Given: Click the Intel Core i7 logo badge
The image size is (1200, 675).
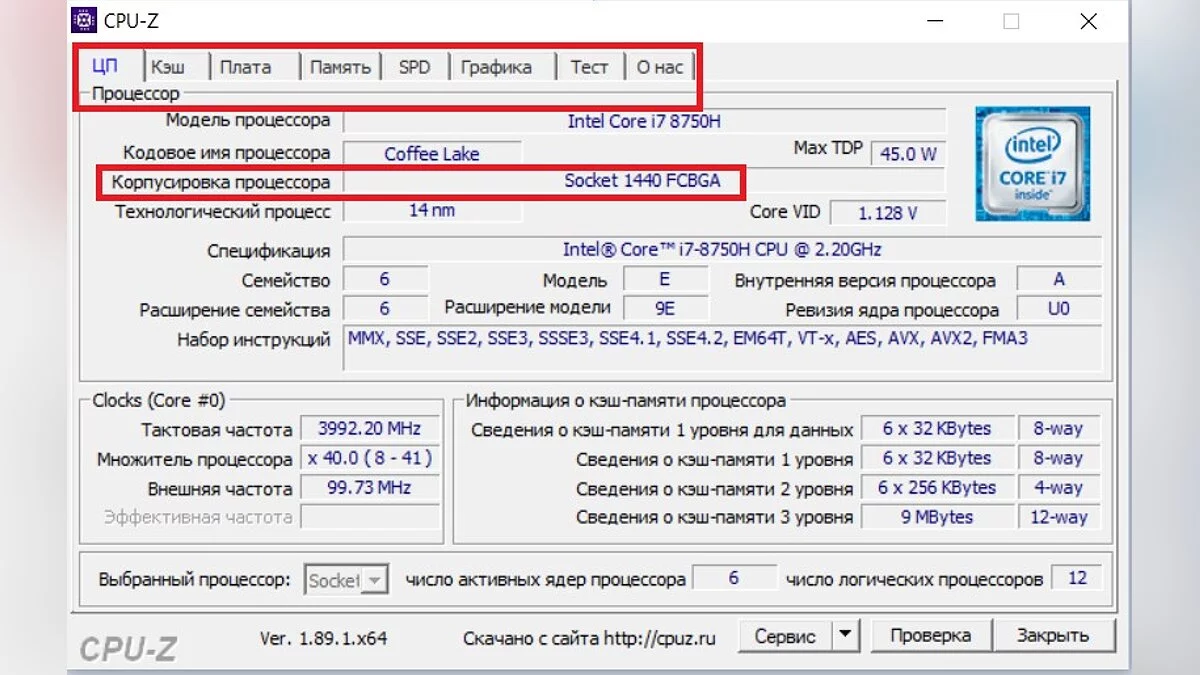Looking at the screenshot, I should (x=1033, y=163).
